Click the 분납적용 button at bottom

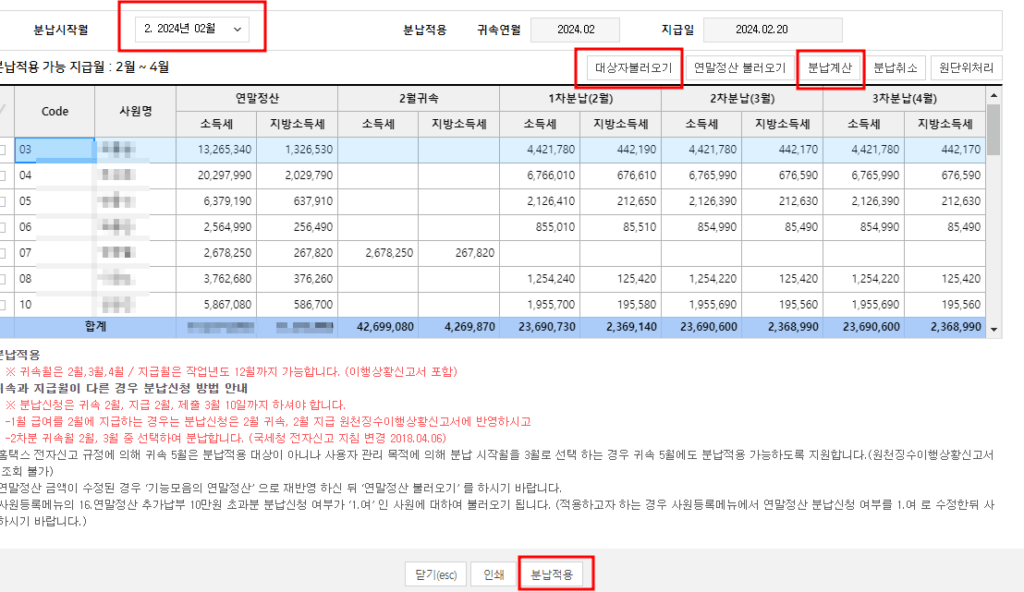pos(557,575)
